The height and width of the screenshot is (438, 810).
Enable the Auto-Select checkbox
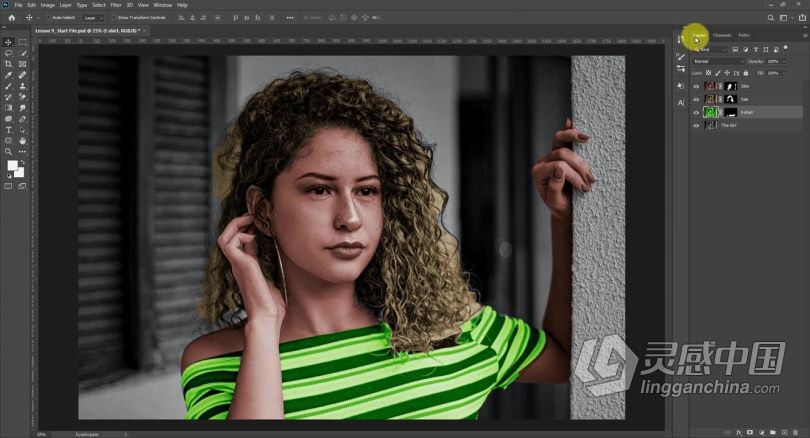(x=49, y=18)
